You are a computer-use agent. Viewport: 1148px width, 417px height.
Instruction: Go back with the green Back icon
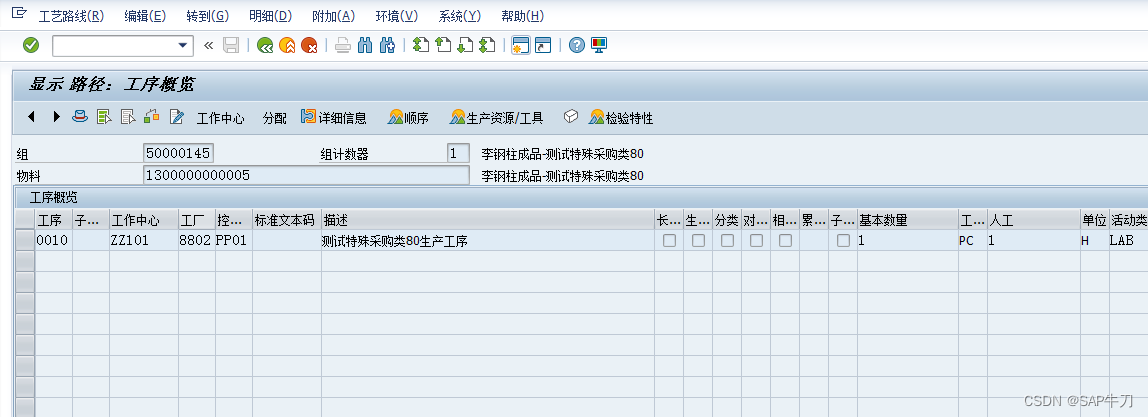pos(265,45)
